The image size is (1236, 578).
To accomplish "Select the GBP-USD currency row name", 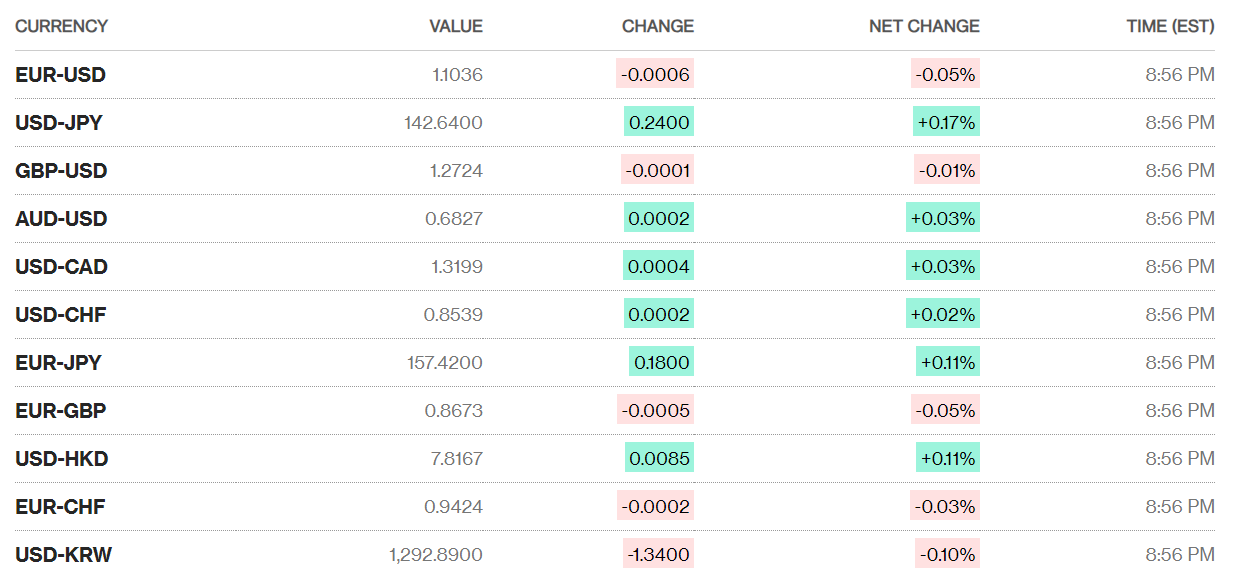I will [x=61, y=171].
